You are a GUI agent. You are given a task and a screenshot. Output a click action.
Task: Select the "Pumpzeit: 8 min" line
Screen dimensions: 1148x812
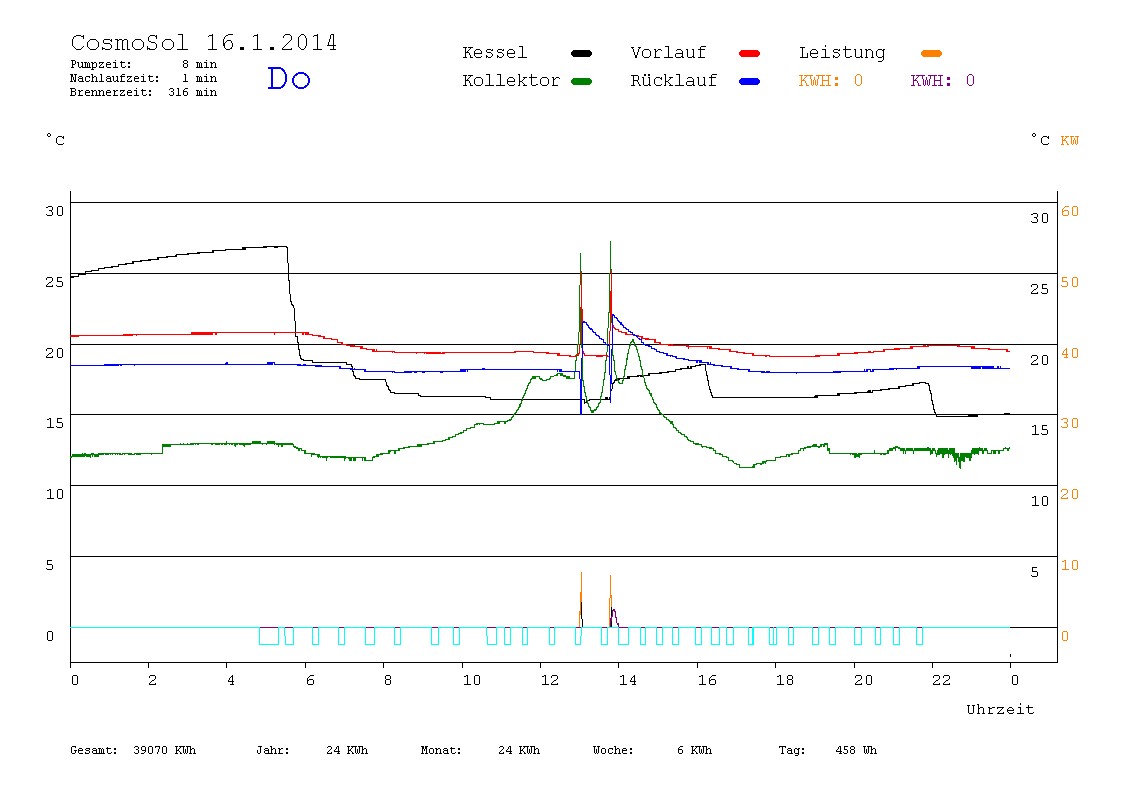pyautogui.click(x=144, y=64)
